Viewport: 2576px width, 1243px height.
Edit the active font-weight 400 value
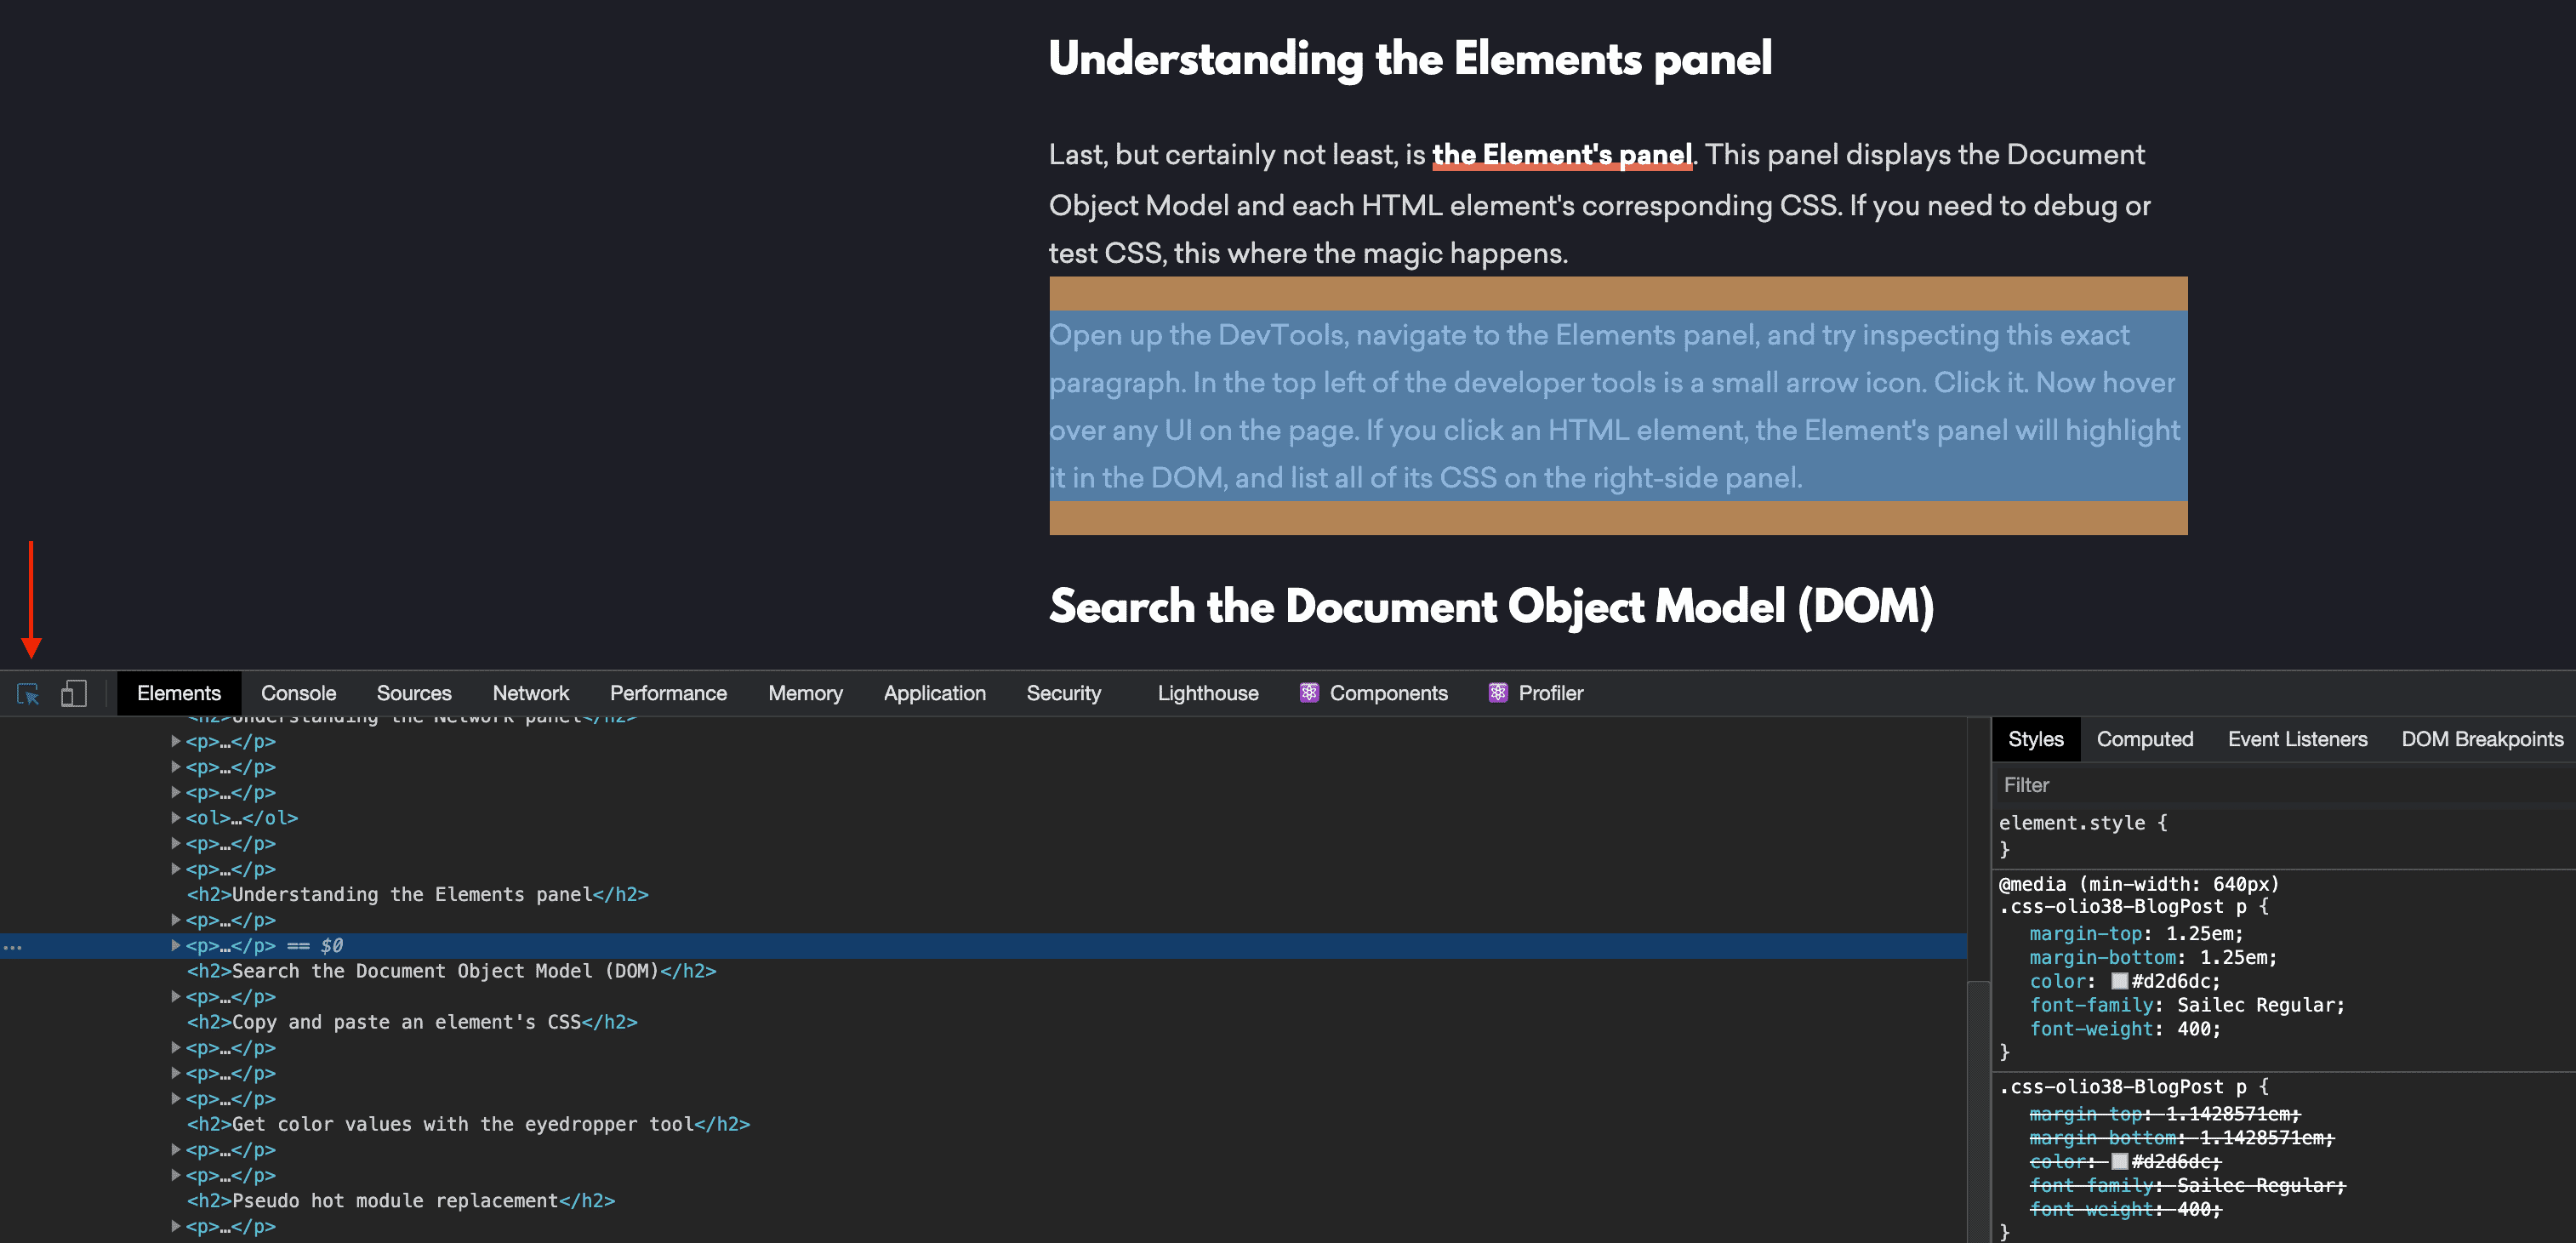click(2193, 1029)
